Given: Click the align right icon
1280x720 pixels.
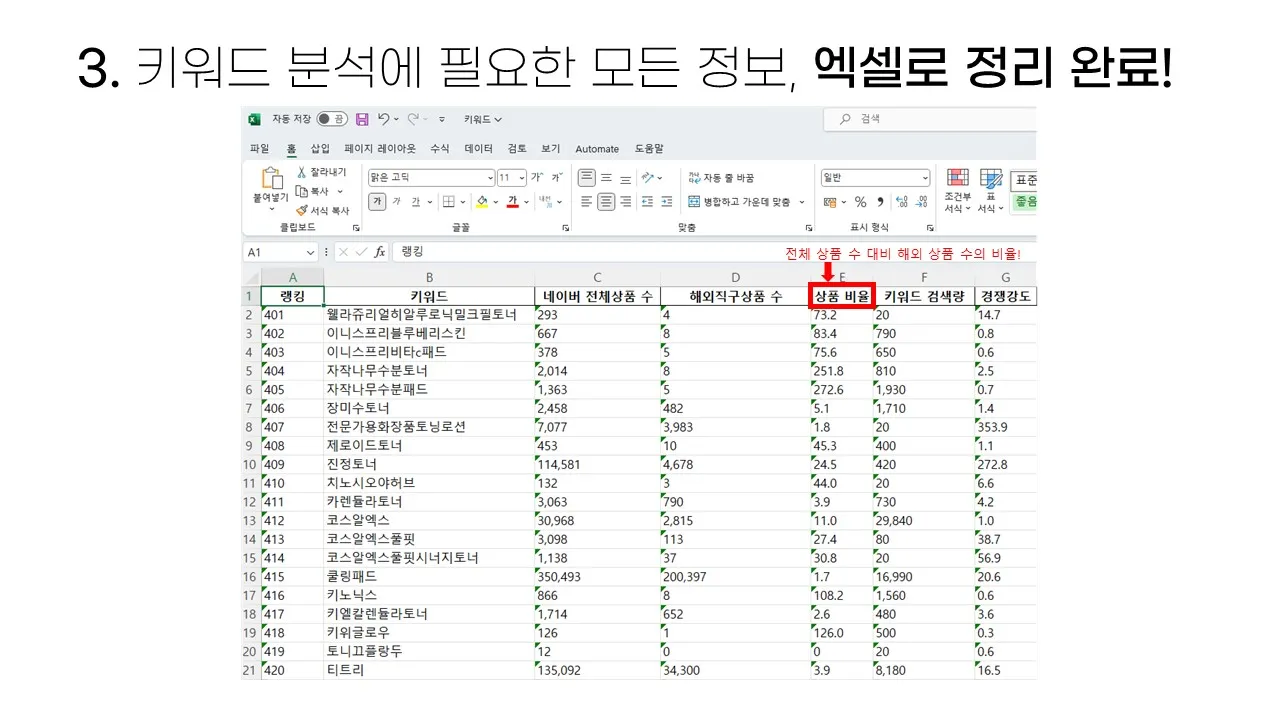Looking at the screenshot, I should click(x=625, y=202).
